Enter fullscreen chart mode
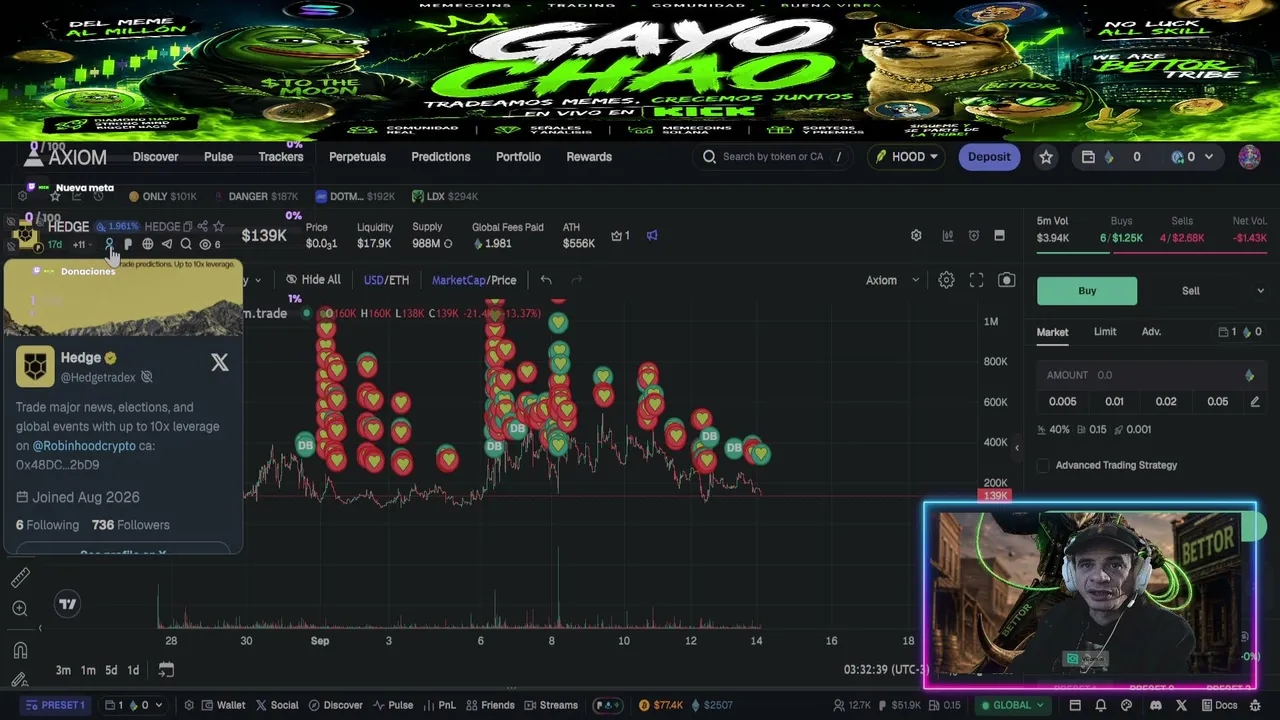This screenshot has width=1280, height=720. pos(976,280)
